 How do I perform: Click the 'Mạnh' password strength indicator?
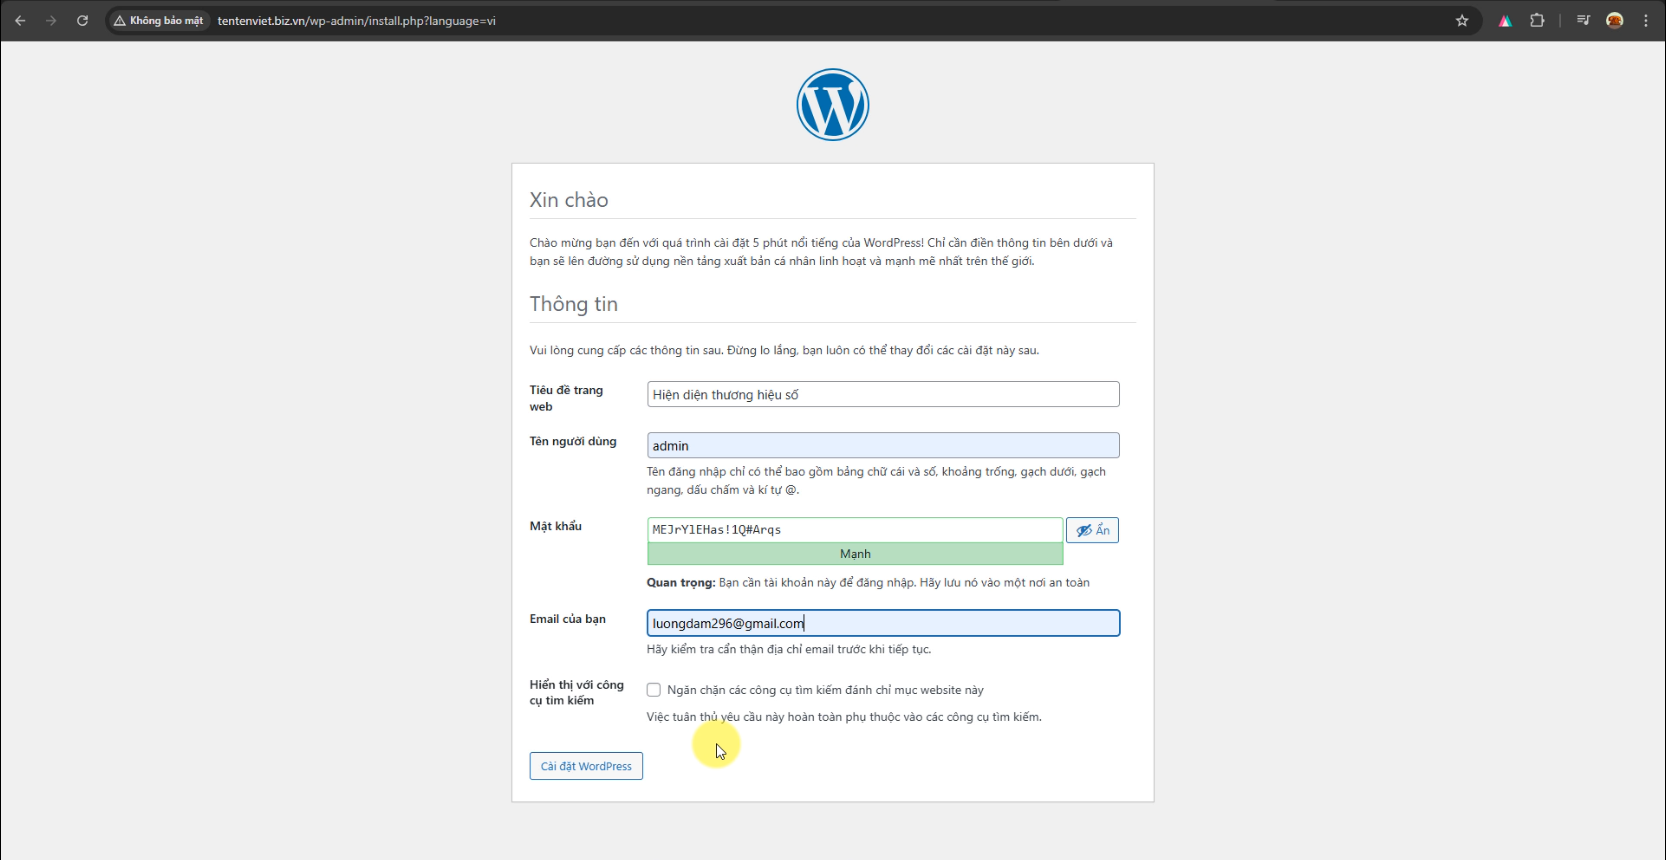point(855,554)
